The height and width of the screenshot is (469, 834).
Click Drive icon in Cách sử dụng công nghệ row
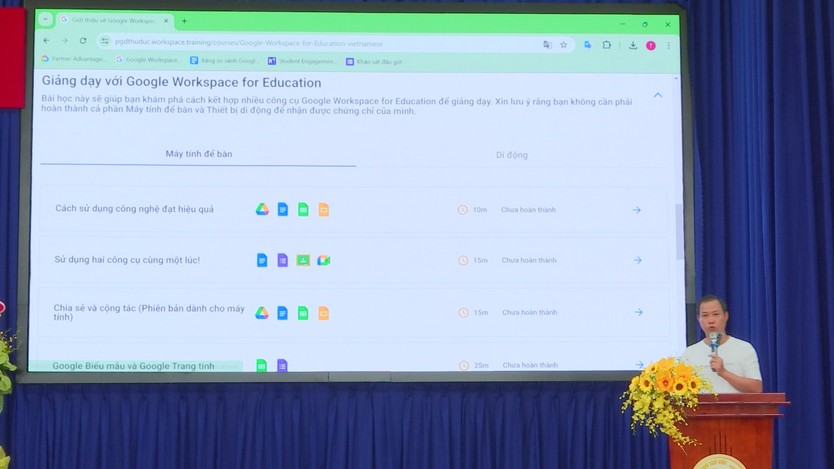point(262,209)
